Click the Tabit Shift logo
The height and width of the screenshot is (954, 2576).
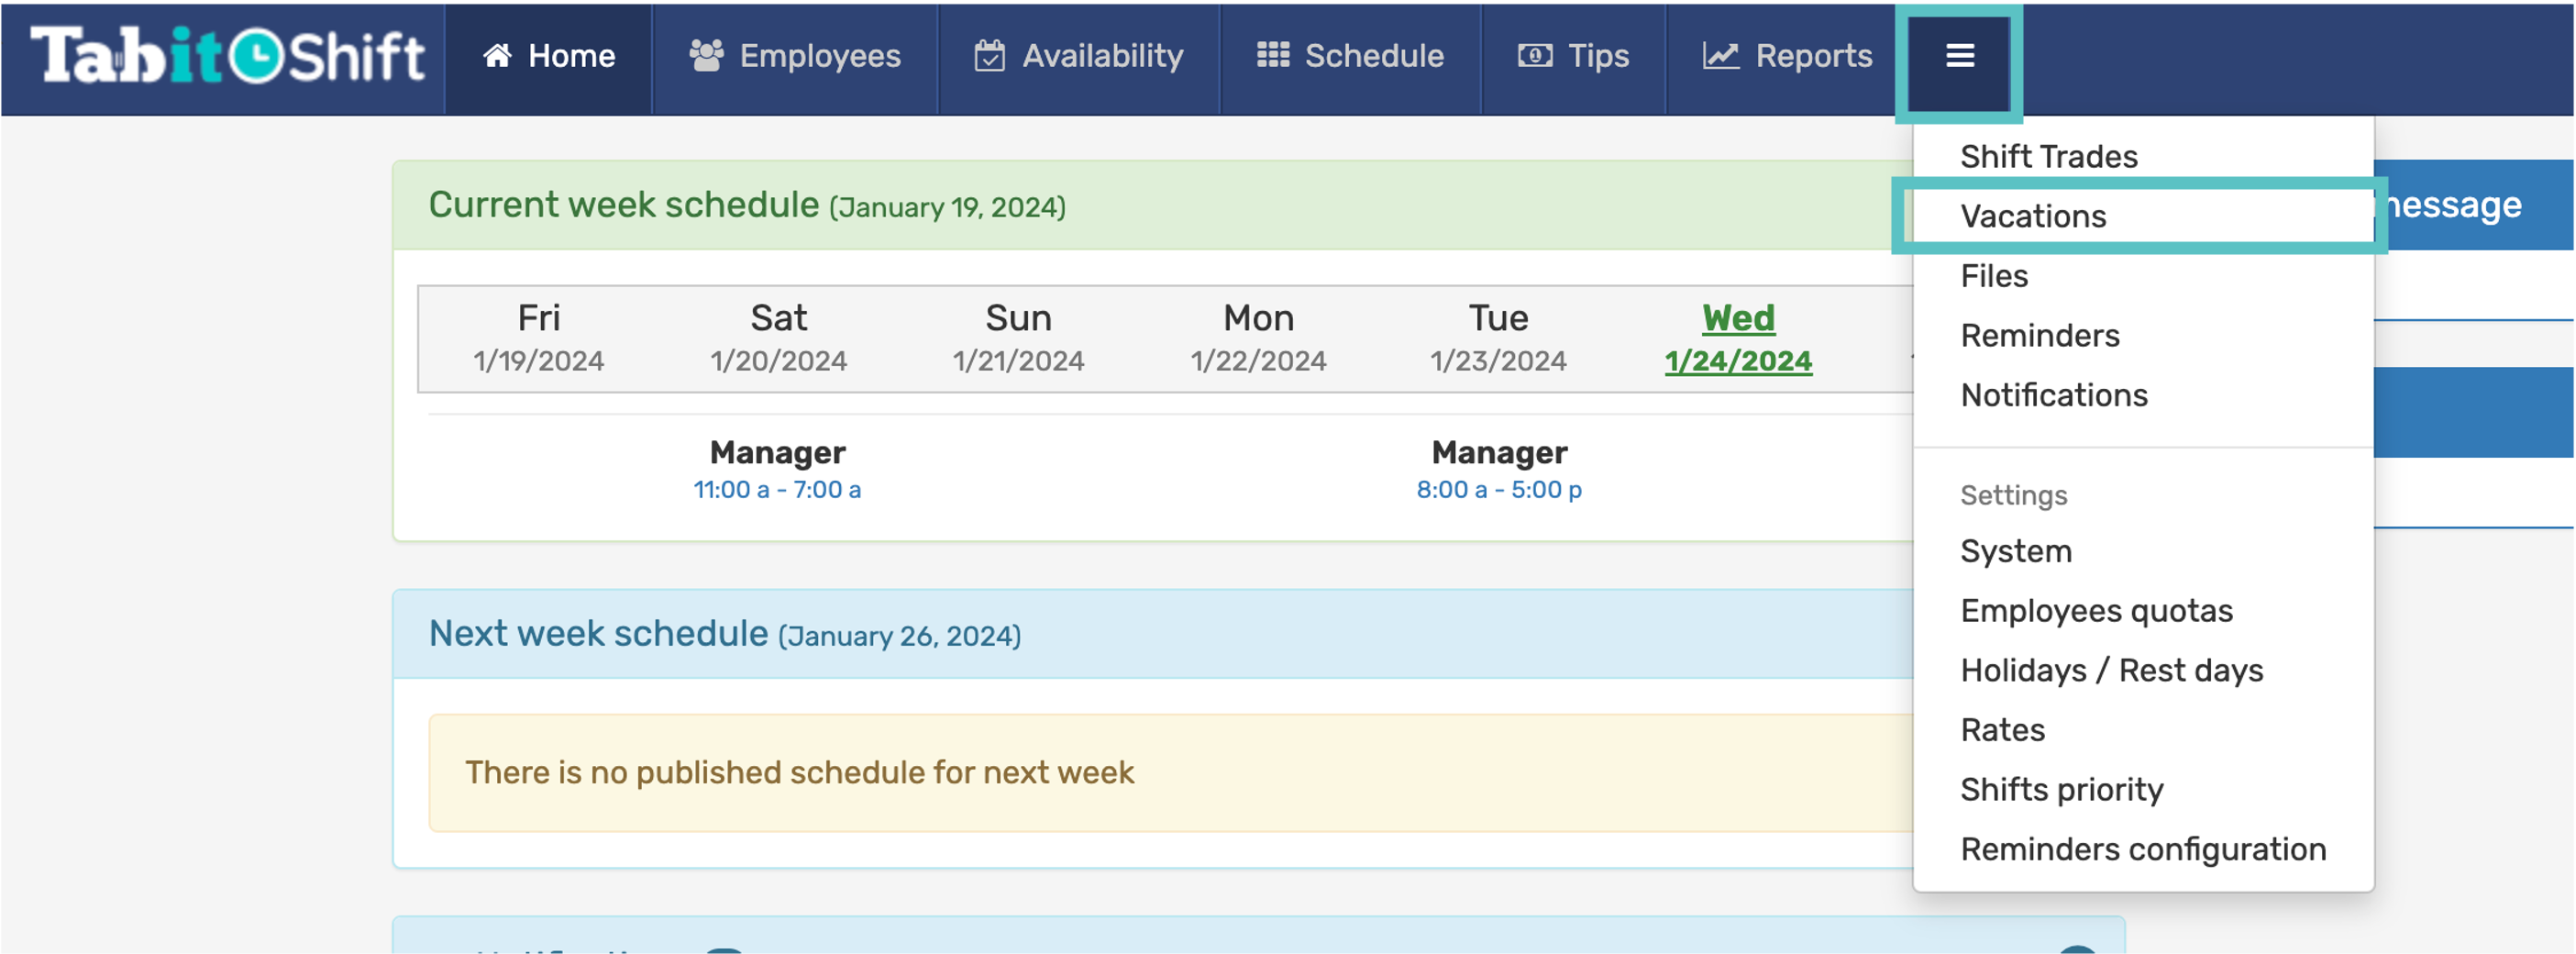[x=228, y=56]
